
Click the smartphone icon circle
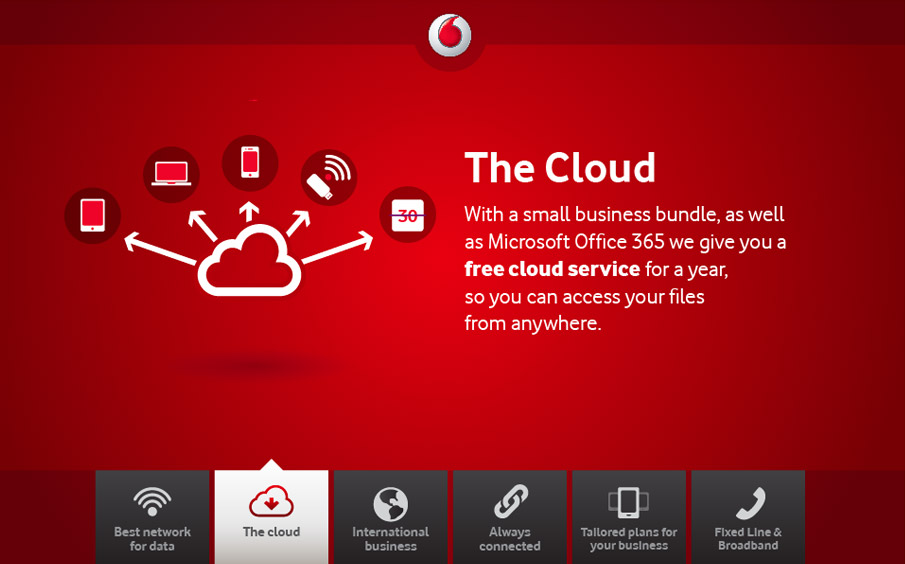[250, 163]
